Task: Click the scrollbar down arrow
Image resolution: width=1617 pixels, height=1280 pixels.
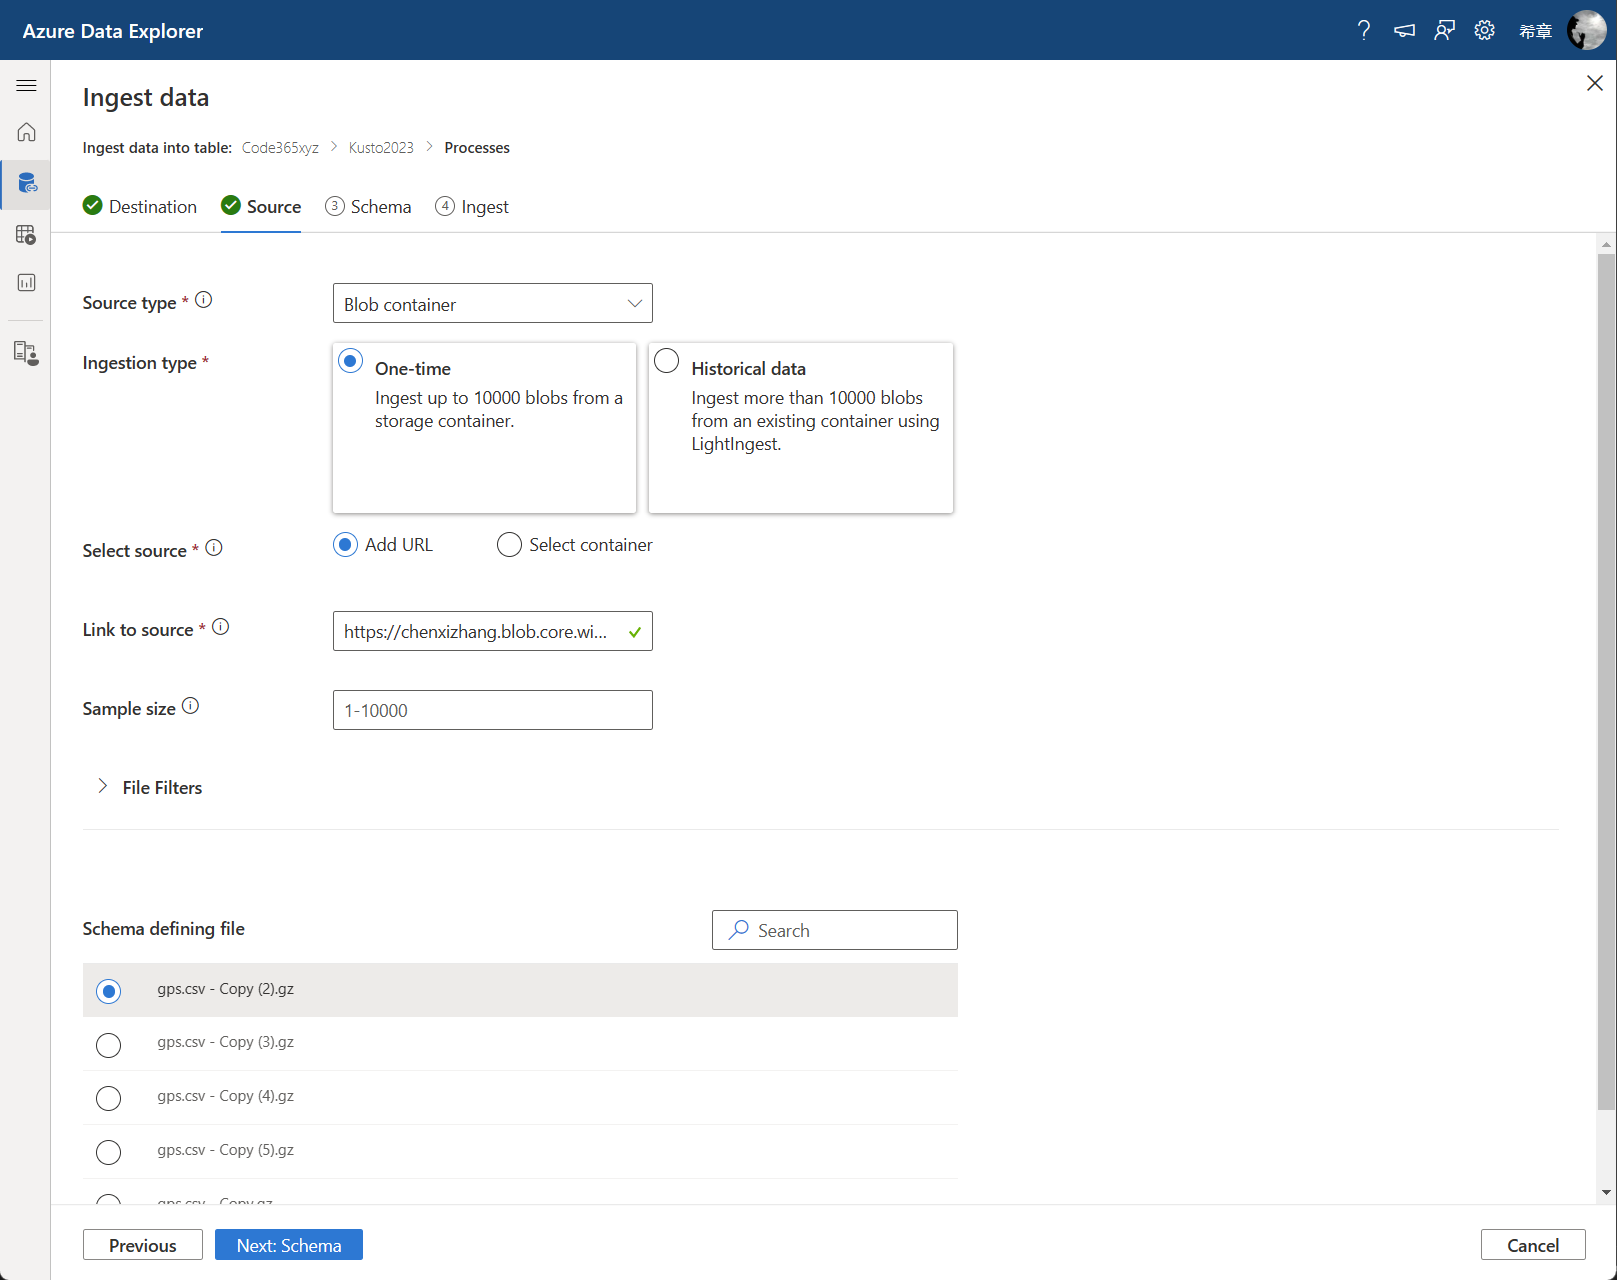Action: point(1607,1192)
